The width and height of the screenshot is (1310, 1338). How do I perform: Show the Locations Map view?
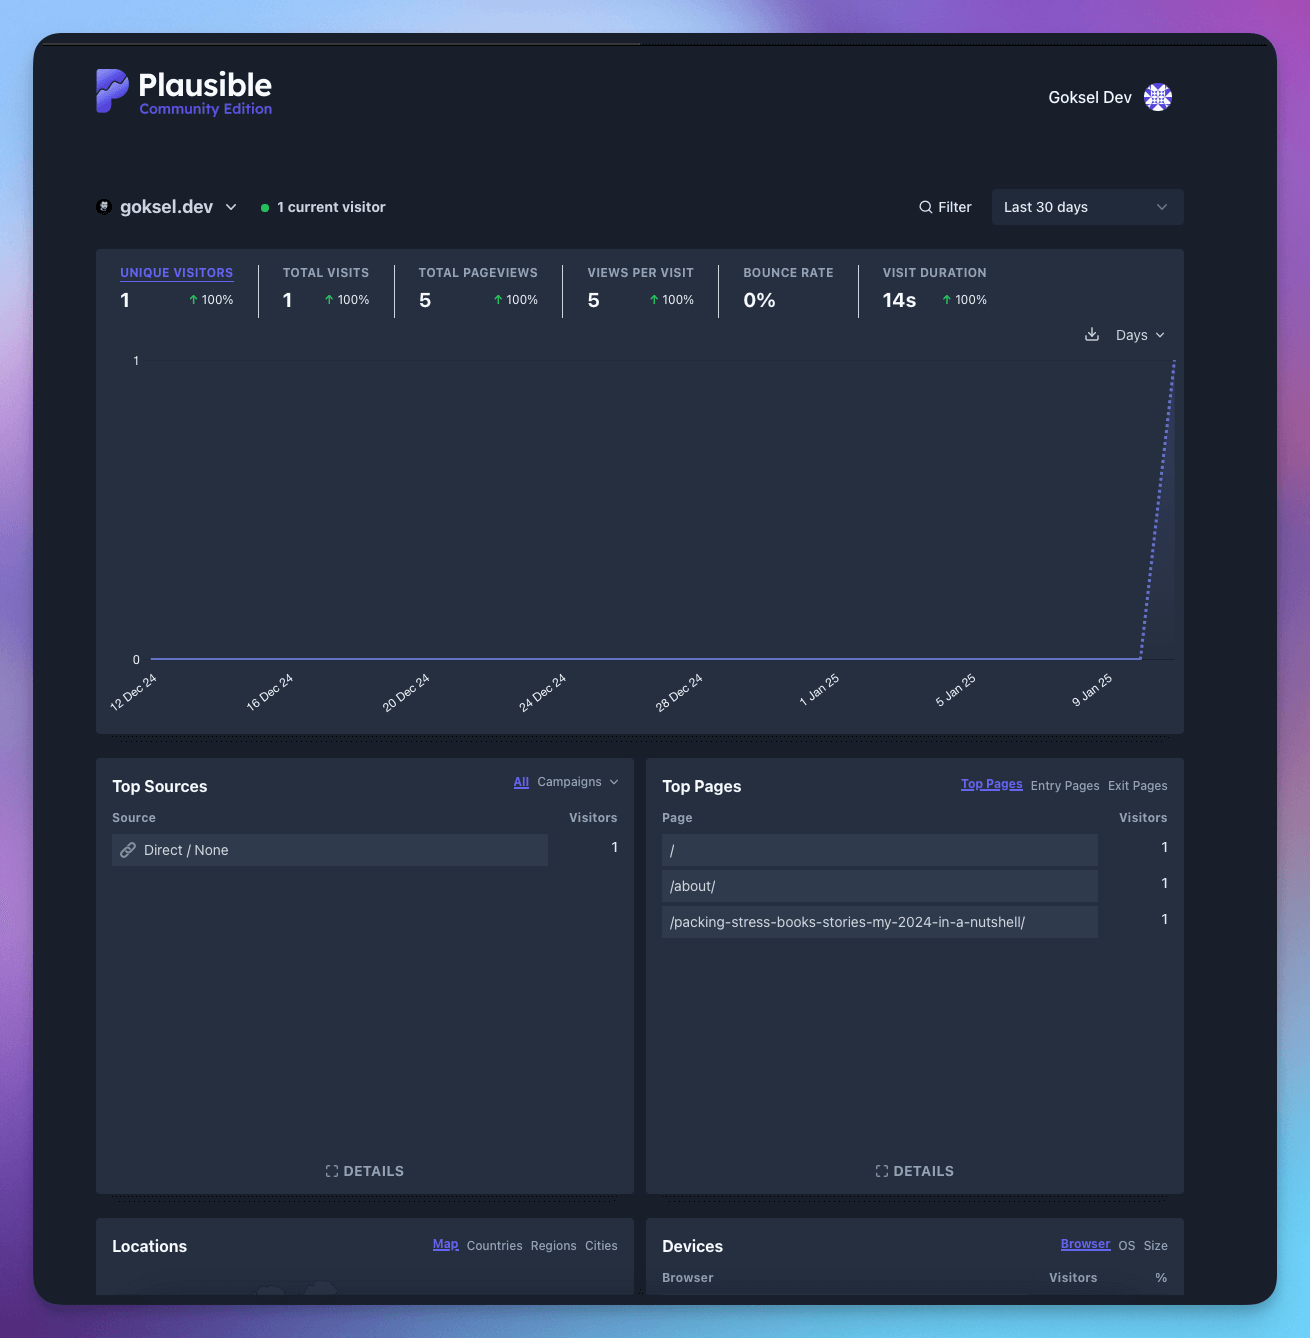coord(445,1244)
